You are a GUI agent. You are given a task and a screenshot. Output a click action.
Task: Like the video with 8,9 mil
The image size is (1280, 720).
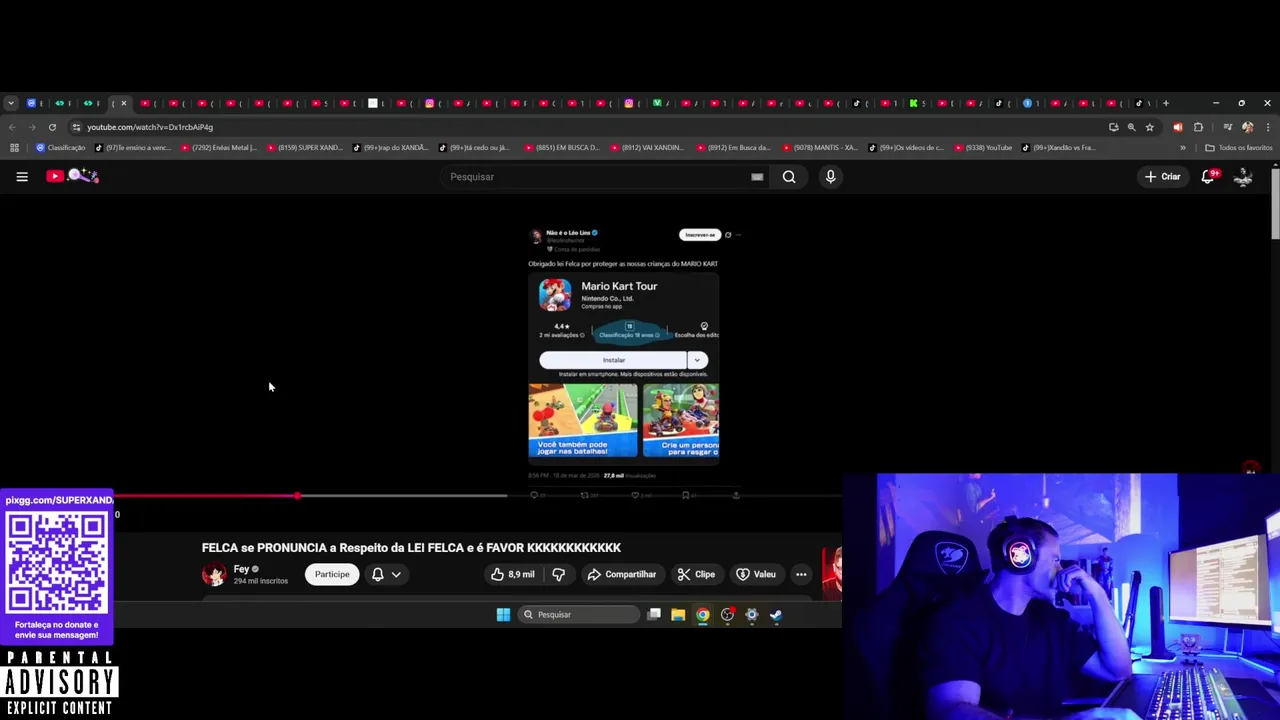click(x=512, y=574)
